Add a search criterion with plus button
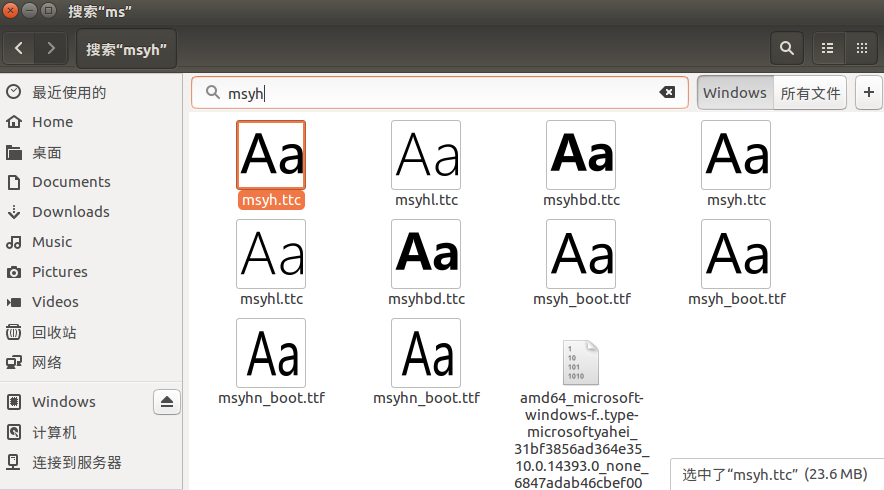This screenshot has width=884, height=490. click(869, 92)
